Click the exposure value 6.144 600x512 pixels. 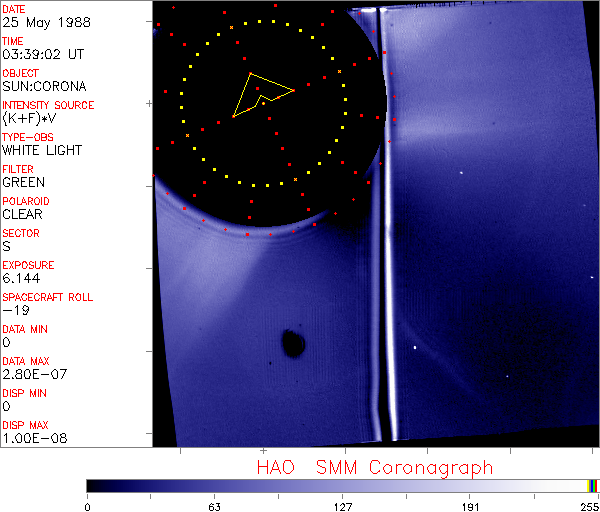(21, 278)
